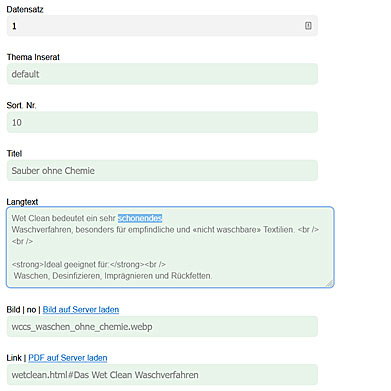Click the icon inside the Datensatz field

[x=308, y=26]
